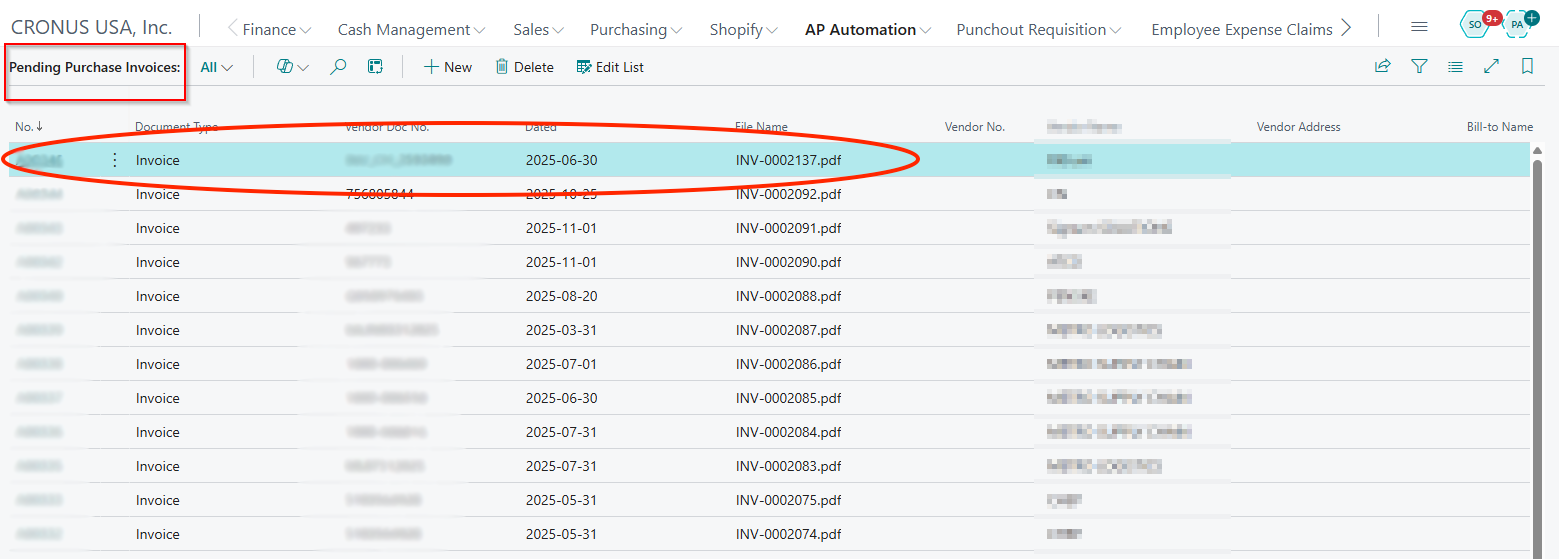Click the Edit List button
Viewport: 1559px width, 559px height.
pos(610,67)
